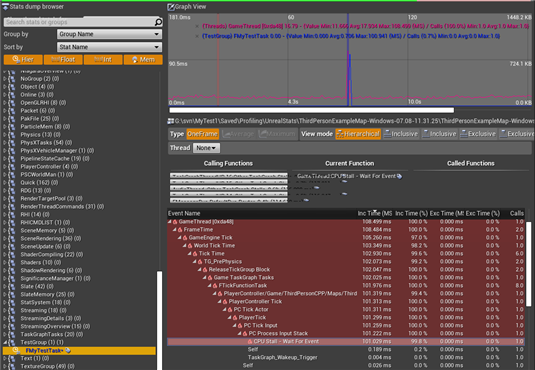The image size is (535, 370).
Task: Select the PhysXTasks group
Action: click(x=46, y=143)
